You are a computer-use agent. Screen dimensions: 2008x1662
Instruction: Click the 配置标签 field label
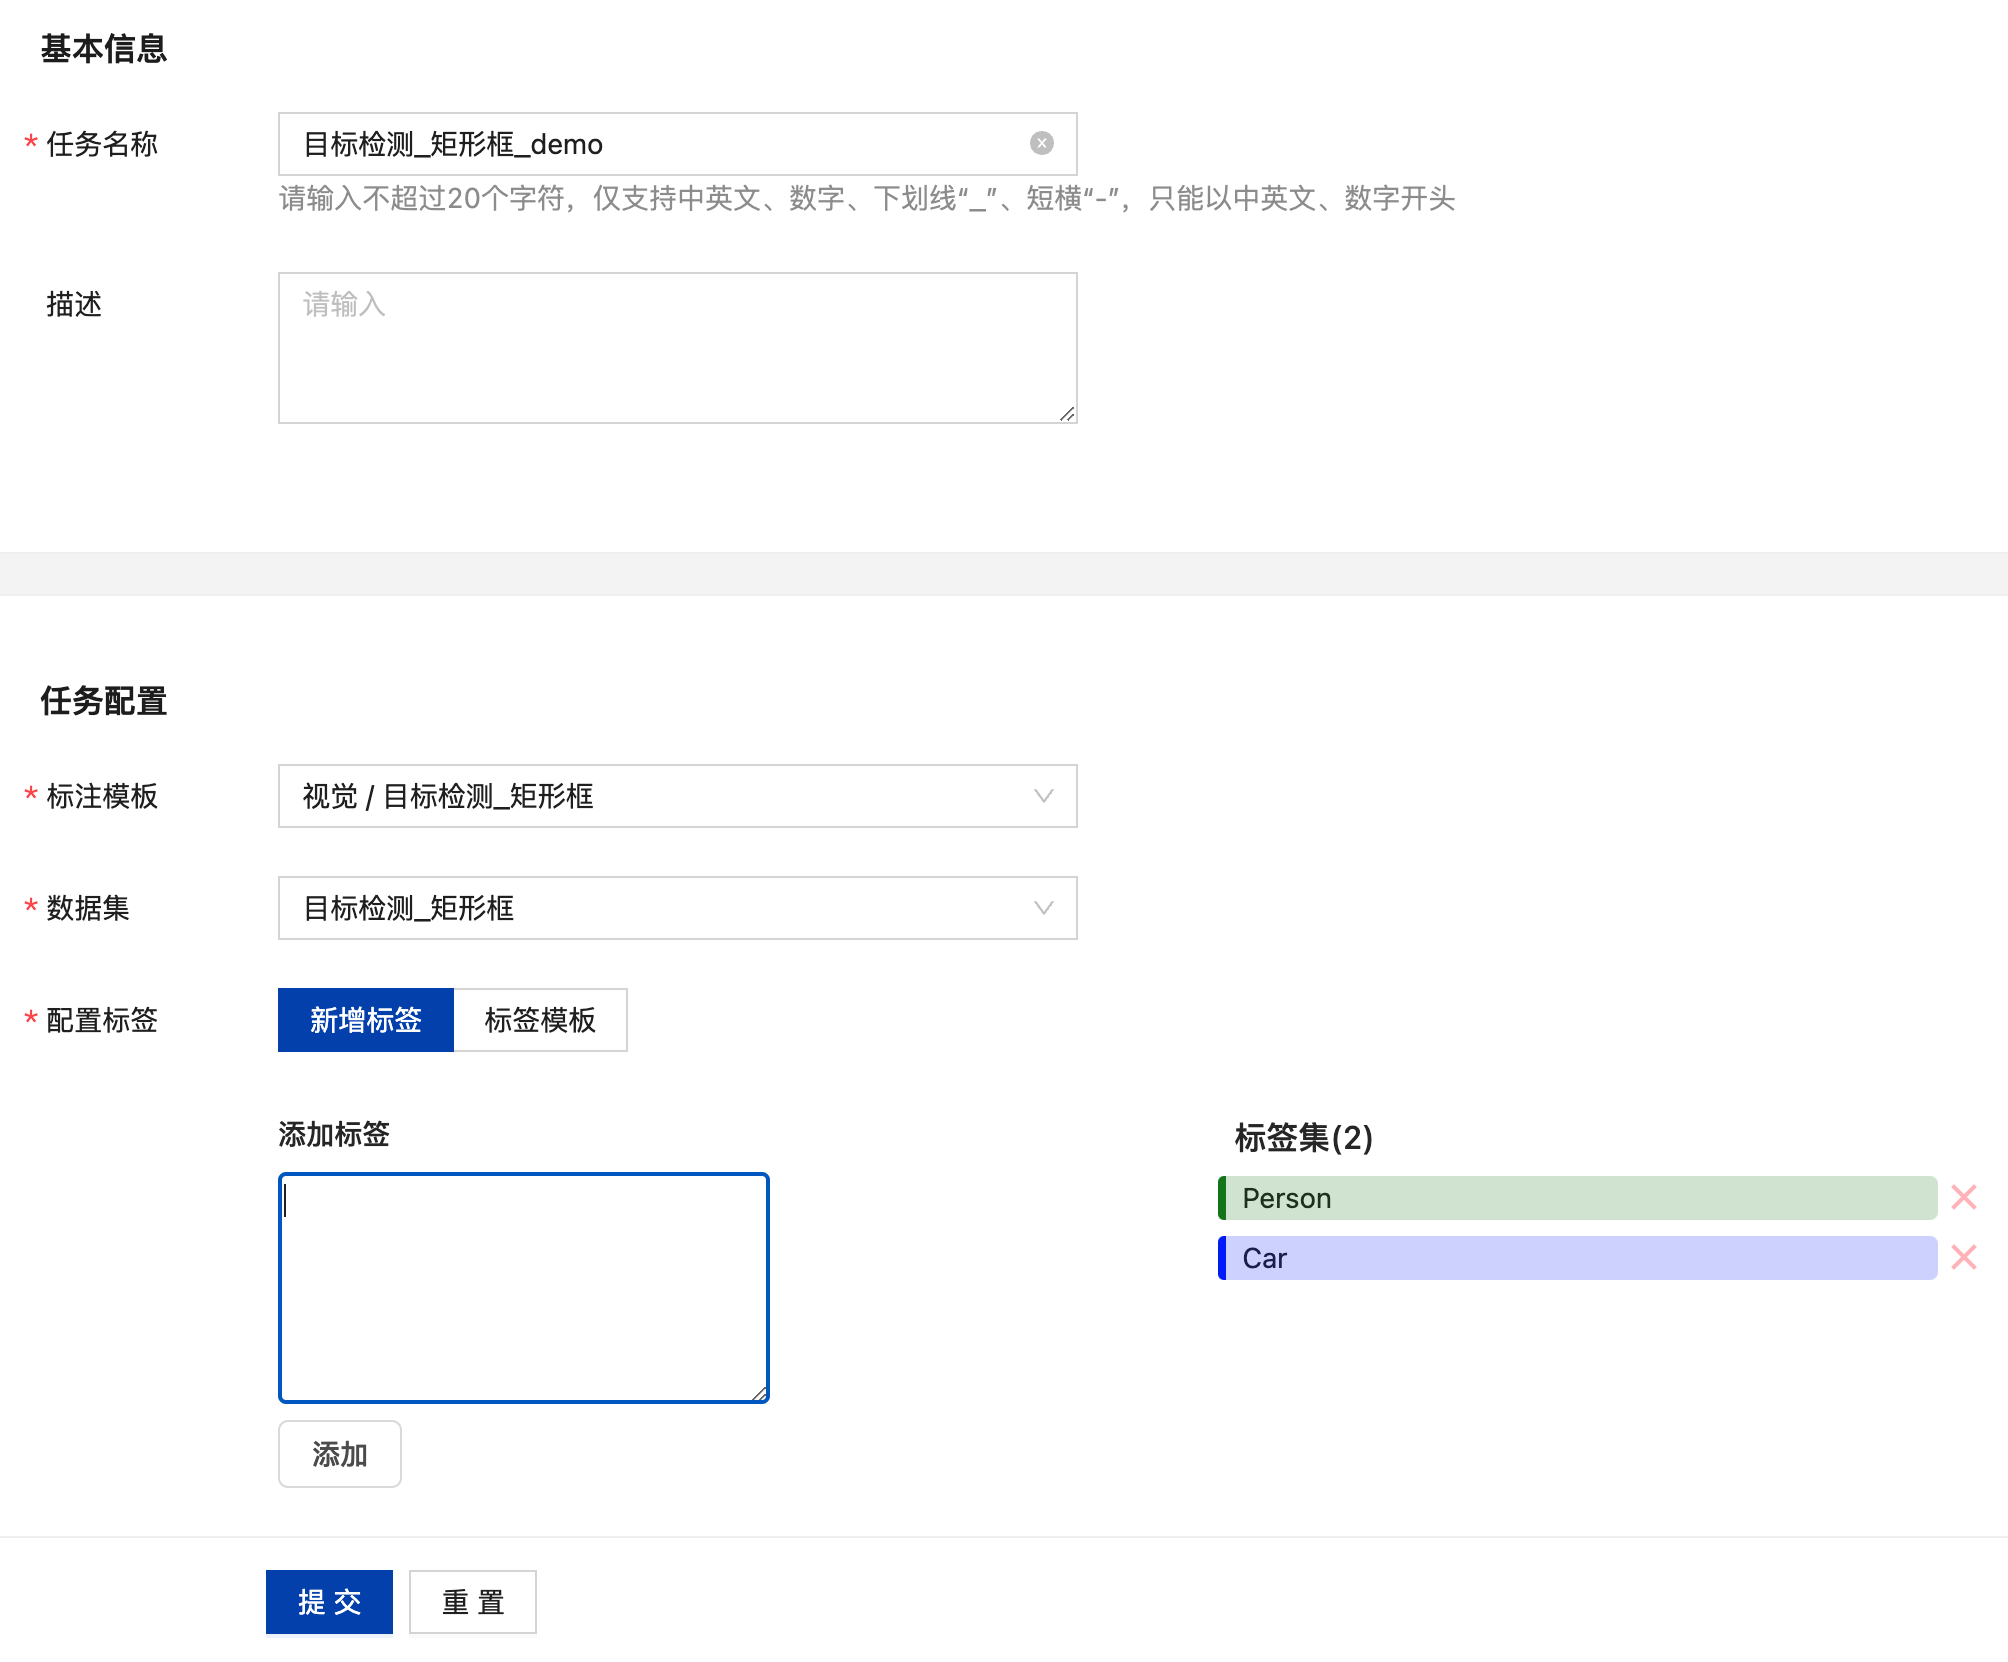click(x=102, y=1020)
